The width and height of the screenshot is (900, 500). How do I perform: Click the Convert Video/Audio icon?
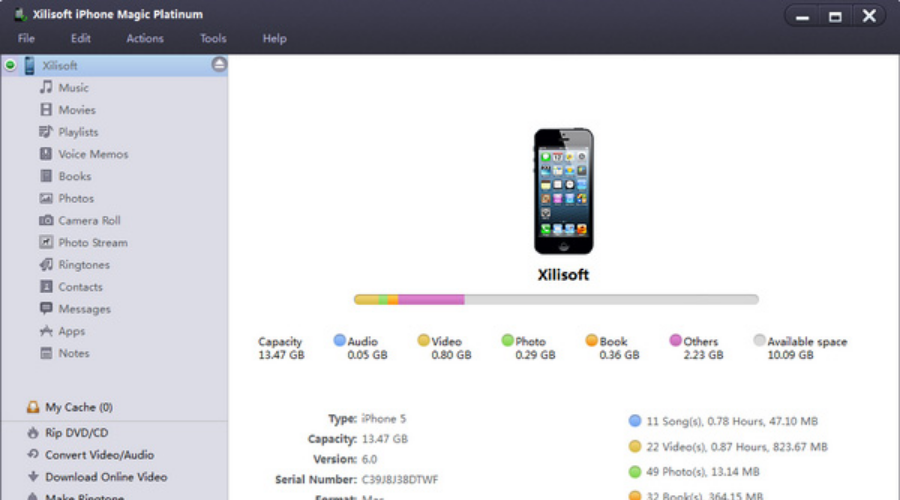(x=33, y=454)
